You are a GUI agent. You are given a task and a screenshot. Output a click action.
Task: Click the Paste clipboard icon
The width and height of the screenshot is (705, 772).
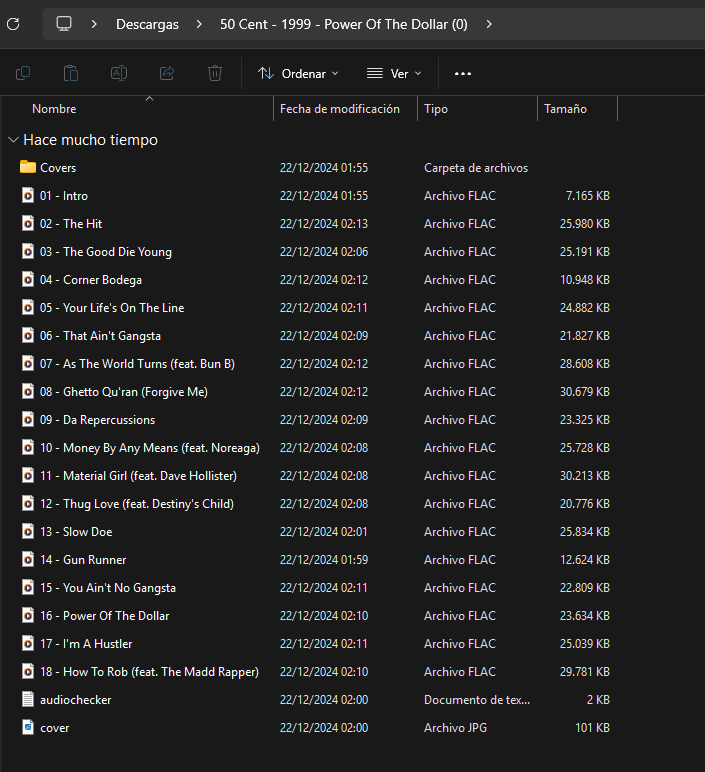71,73
